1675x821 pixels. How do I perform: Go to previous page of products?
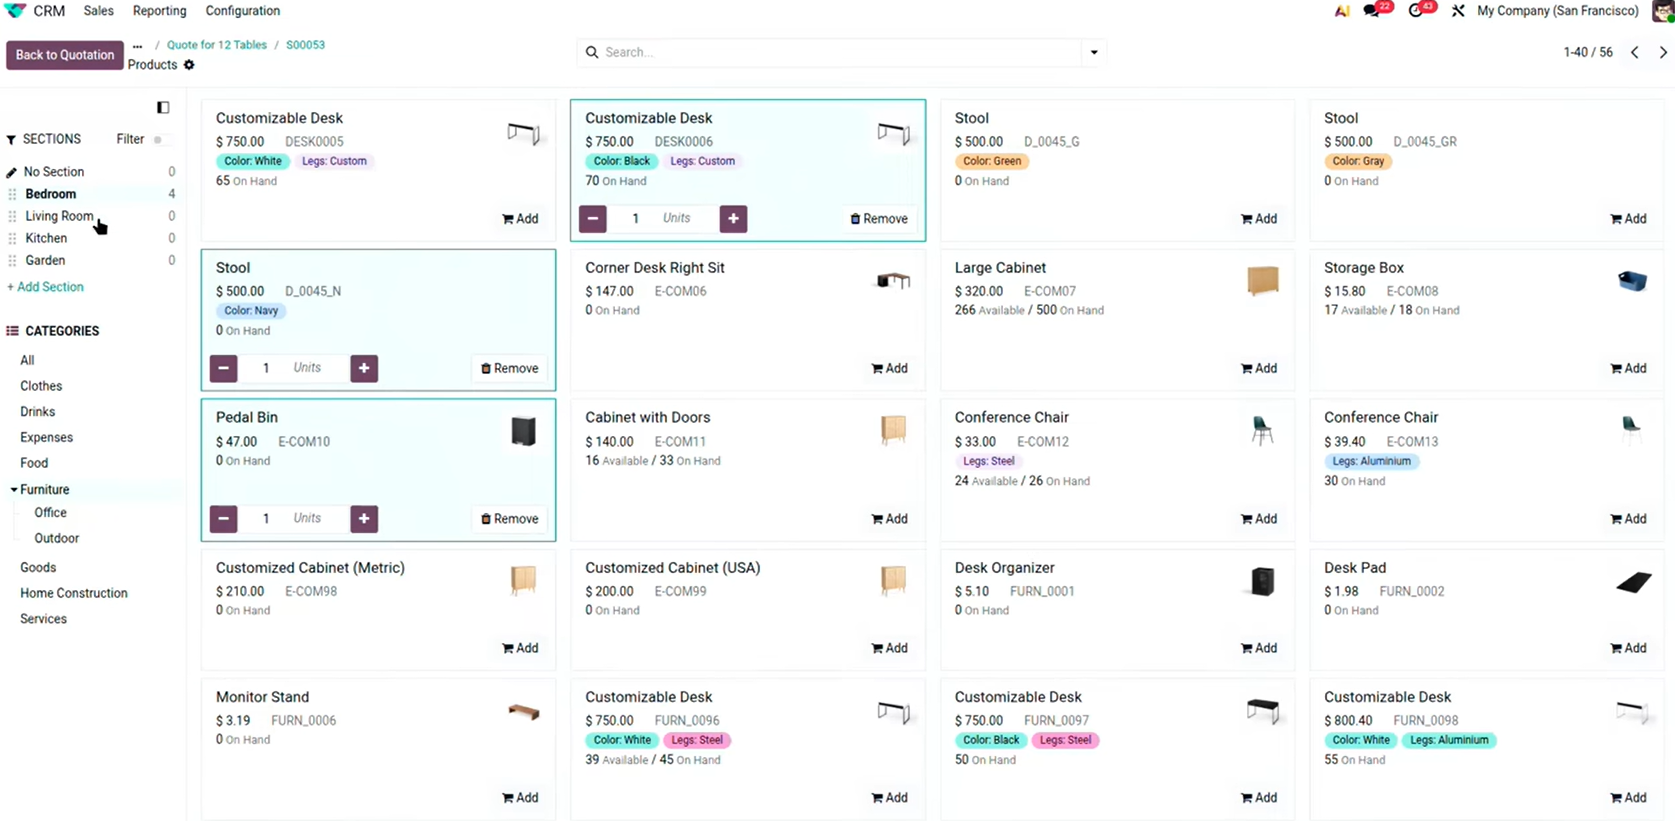tap(1635, 52)
